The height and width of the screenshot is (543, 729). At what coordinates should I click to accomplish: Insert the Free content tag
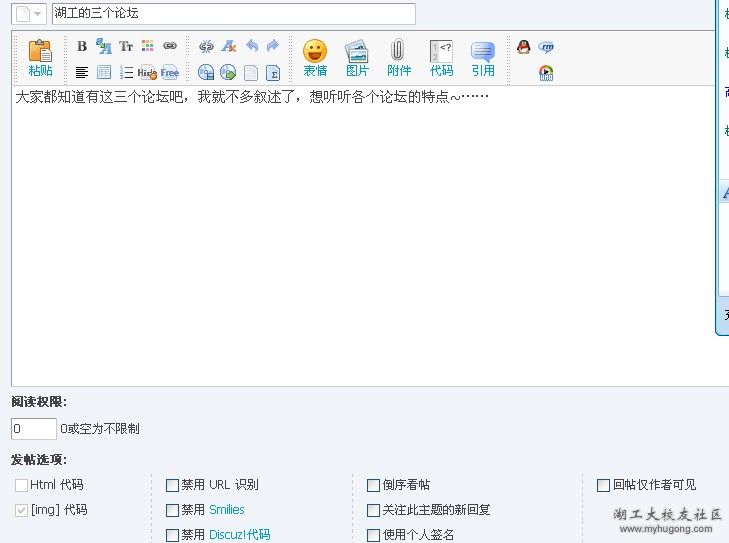(x=170, y=73)
